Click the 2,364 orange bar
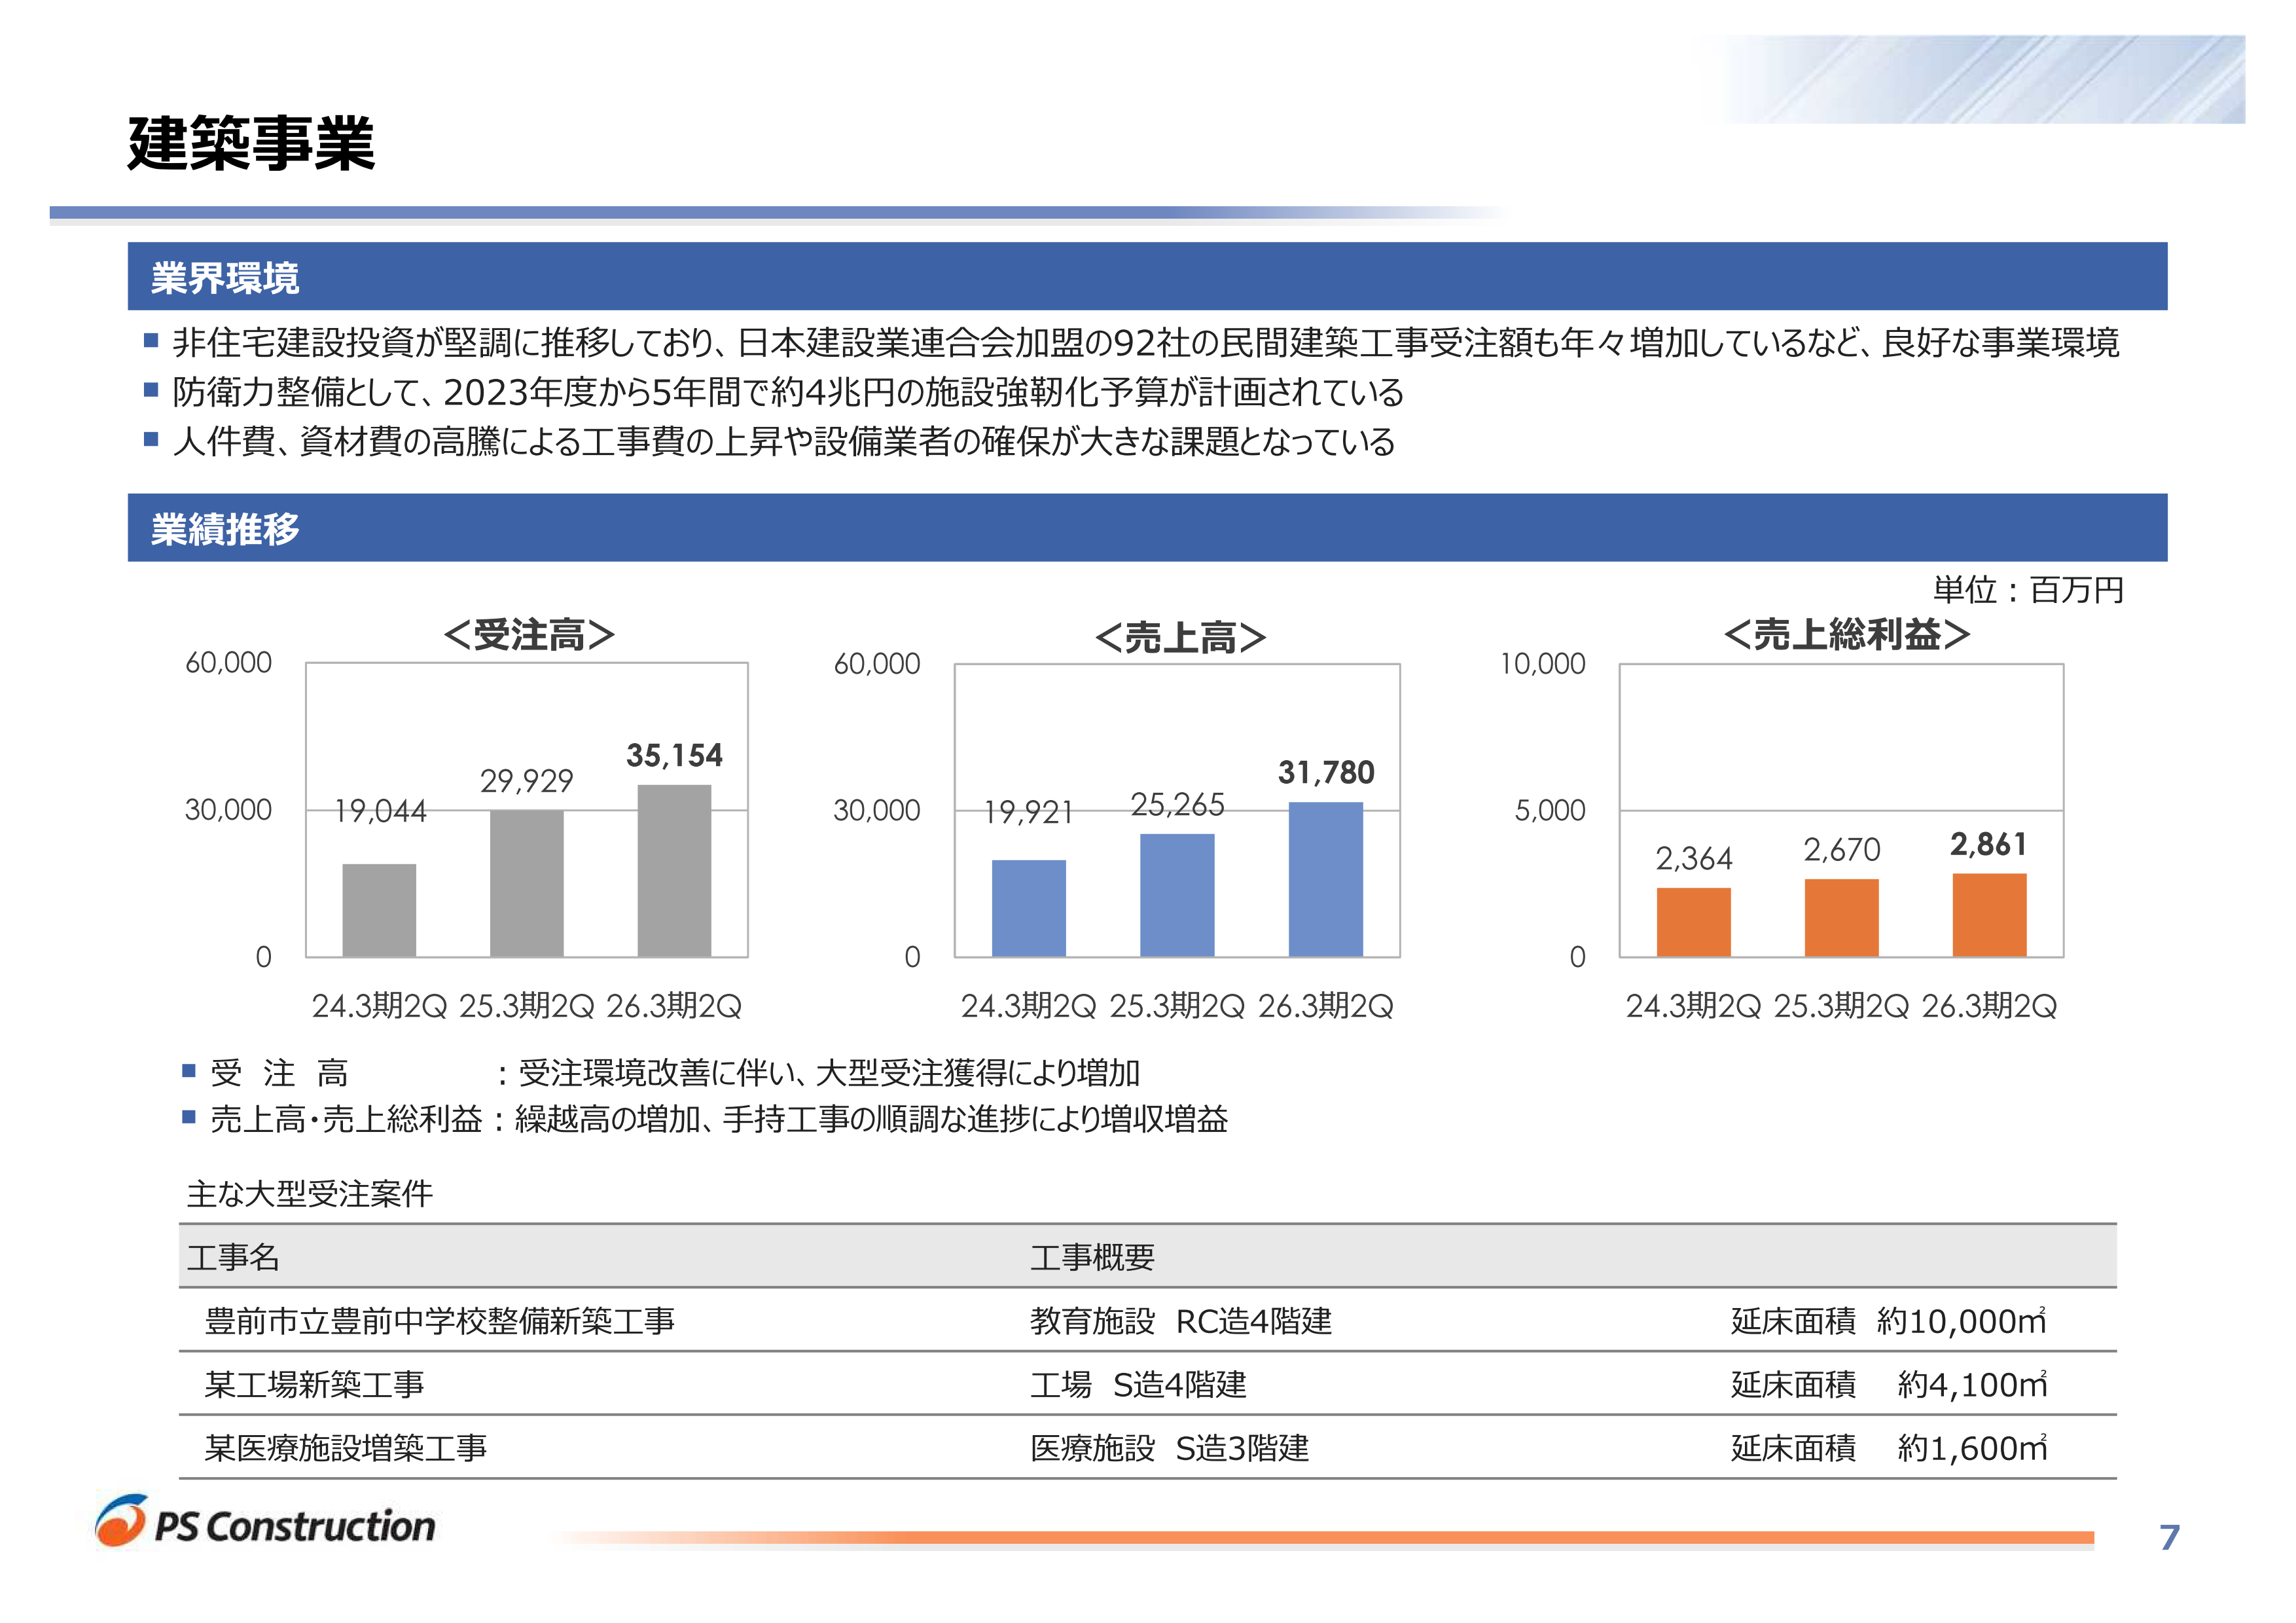The width and height of the screenshot is (2296, 1623). (x=1693, y=922)
